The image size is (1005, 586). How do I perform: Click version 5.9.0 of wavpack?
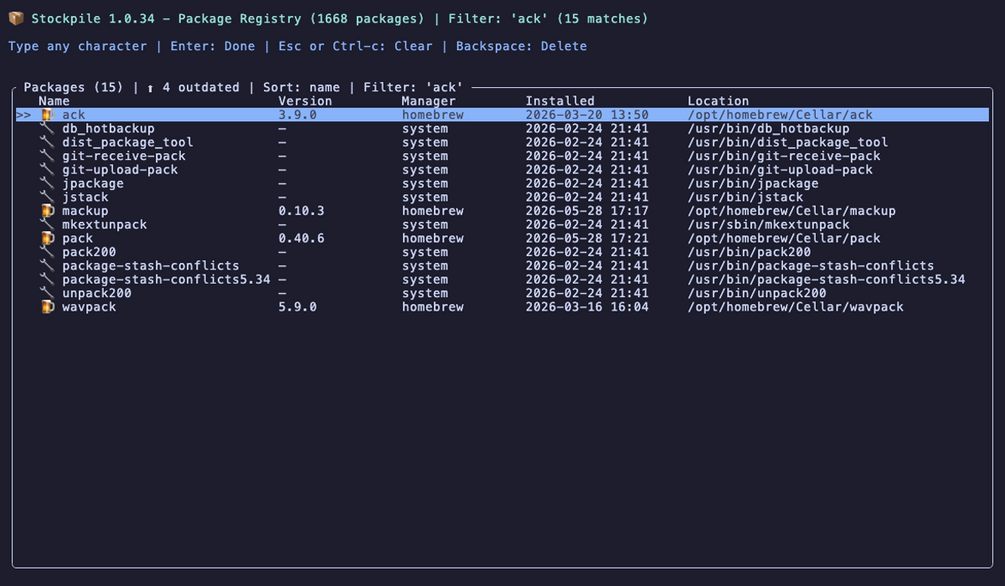point(297,307)
